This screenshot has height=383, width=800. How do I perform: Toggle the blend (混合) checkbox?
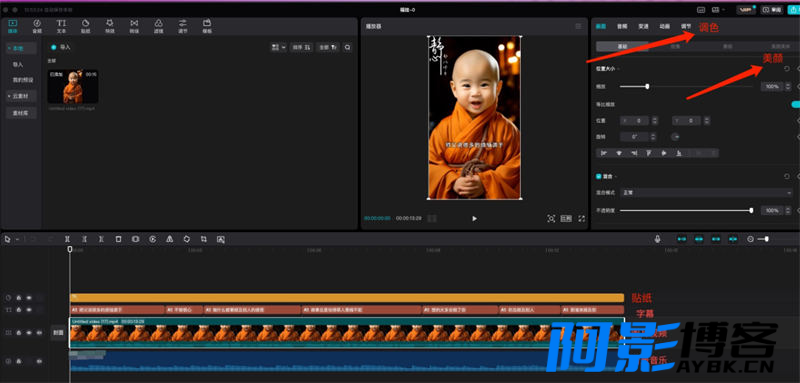(599, 176)
